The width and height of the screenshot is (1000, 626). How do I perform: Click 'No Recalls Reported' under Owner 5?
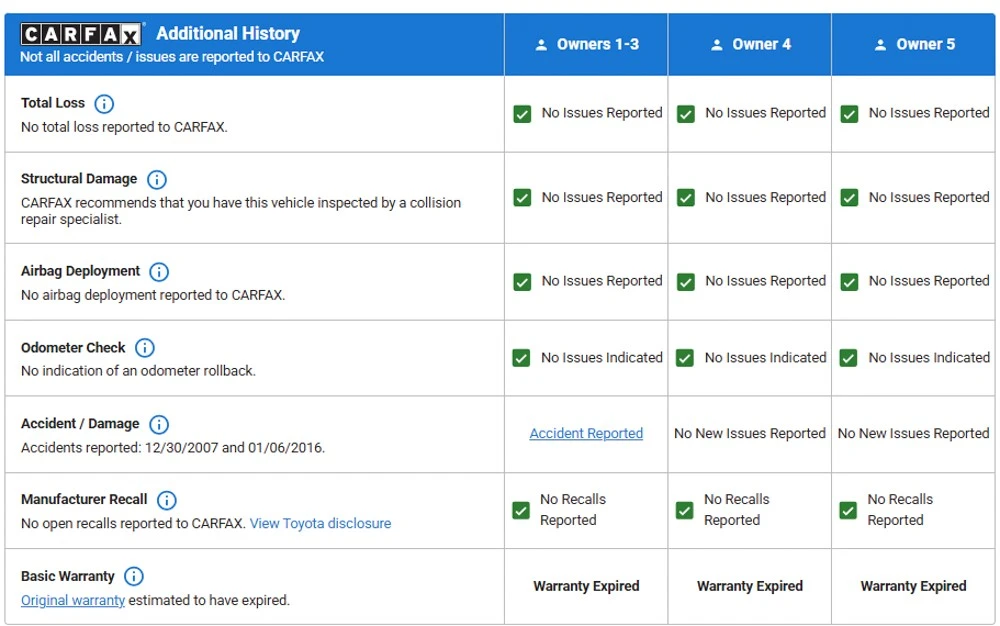(x=900, y=510)
